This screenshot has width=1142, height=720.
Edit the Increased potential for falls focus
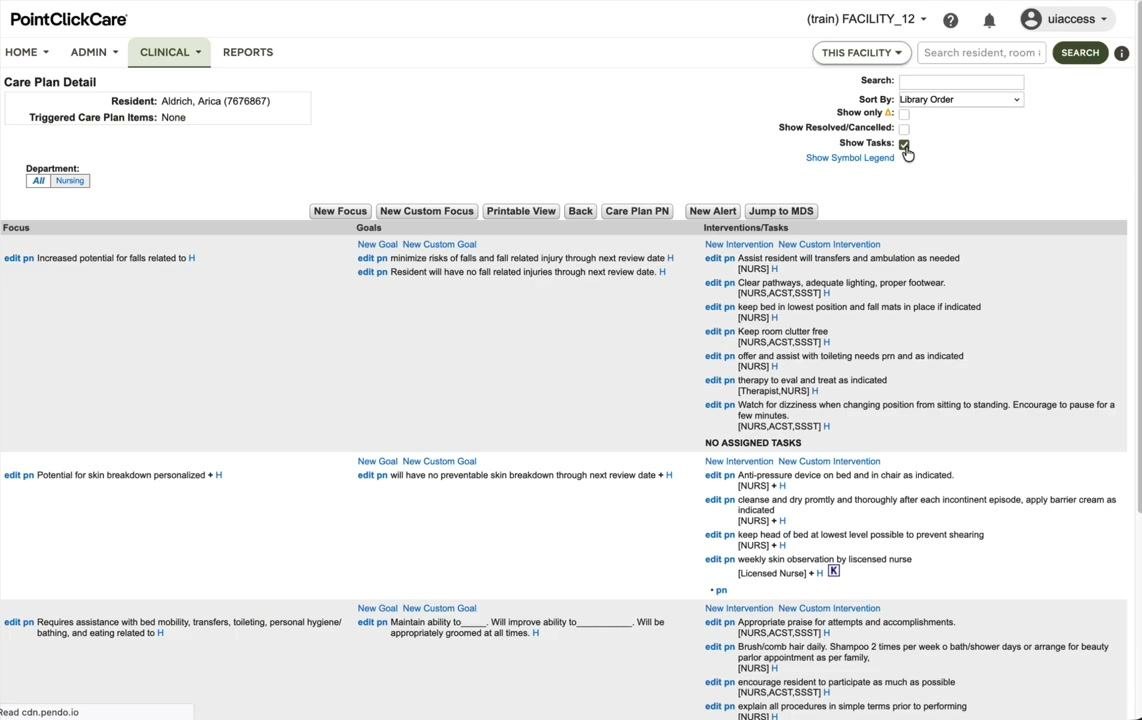point(12,258)
